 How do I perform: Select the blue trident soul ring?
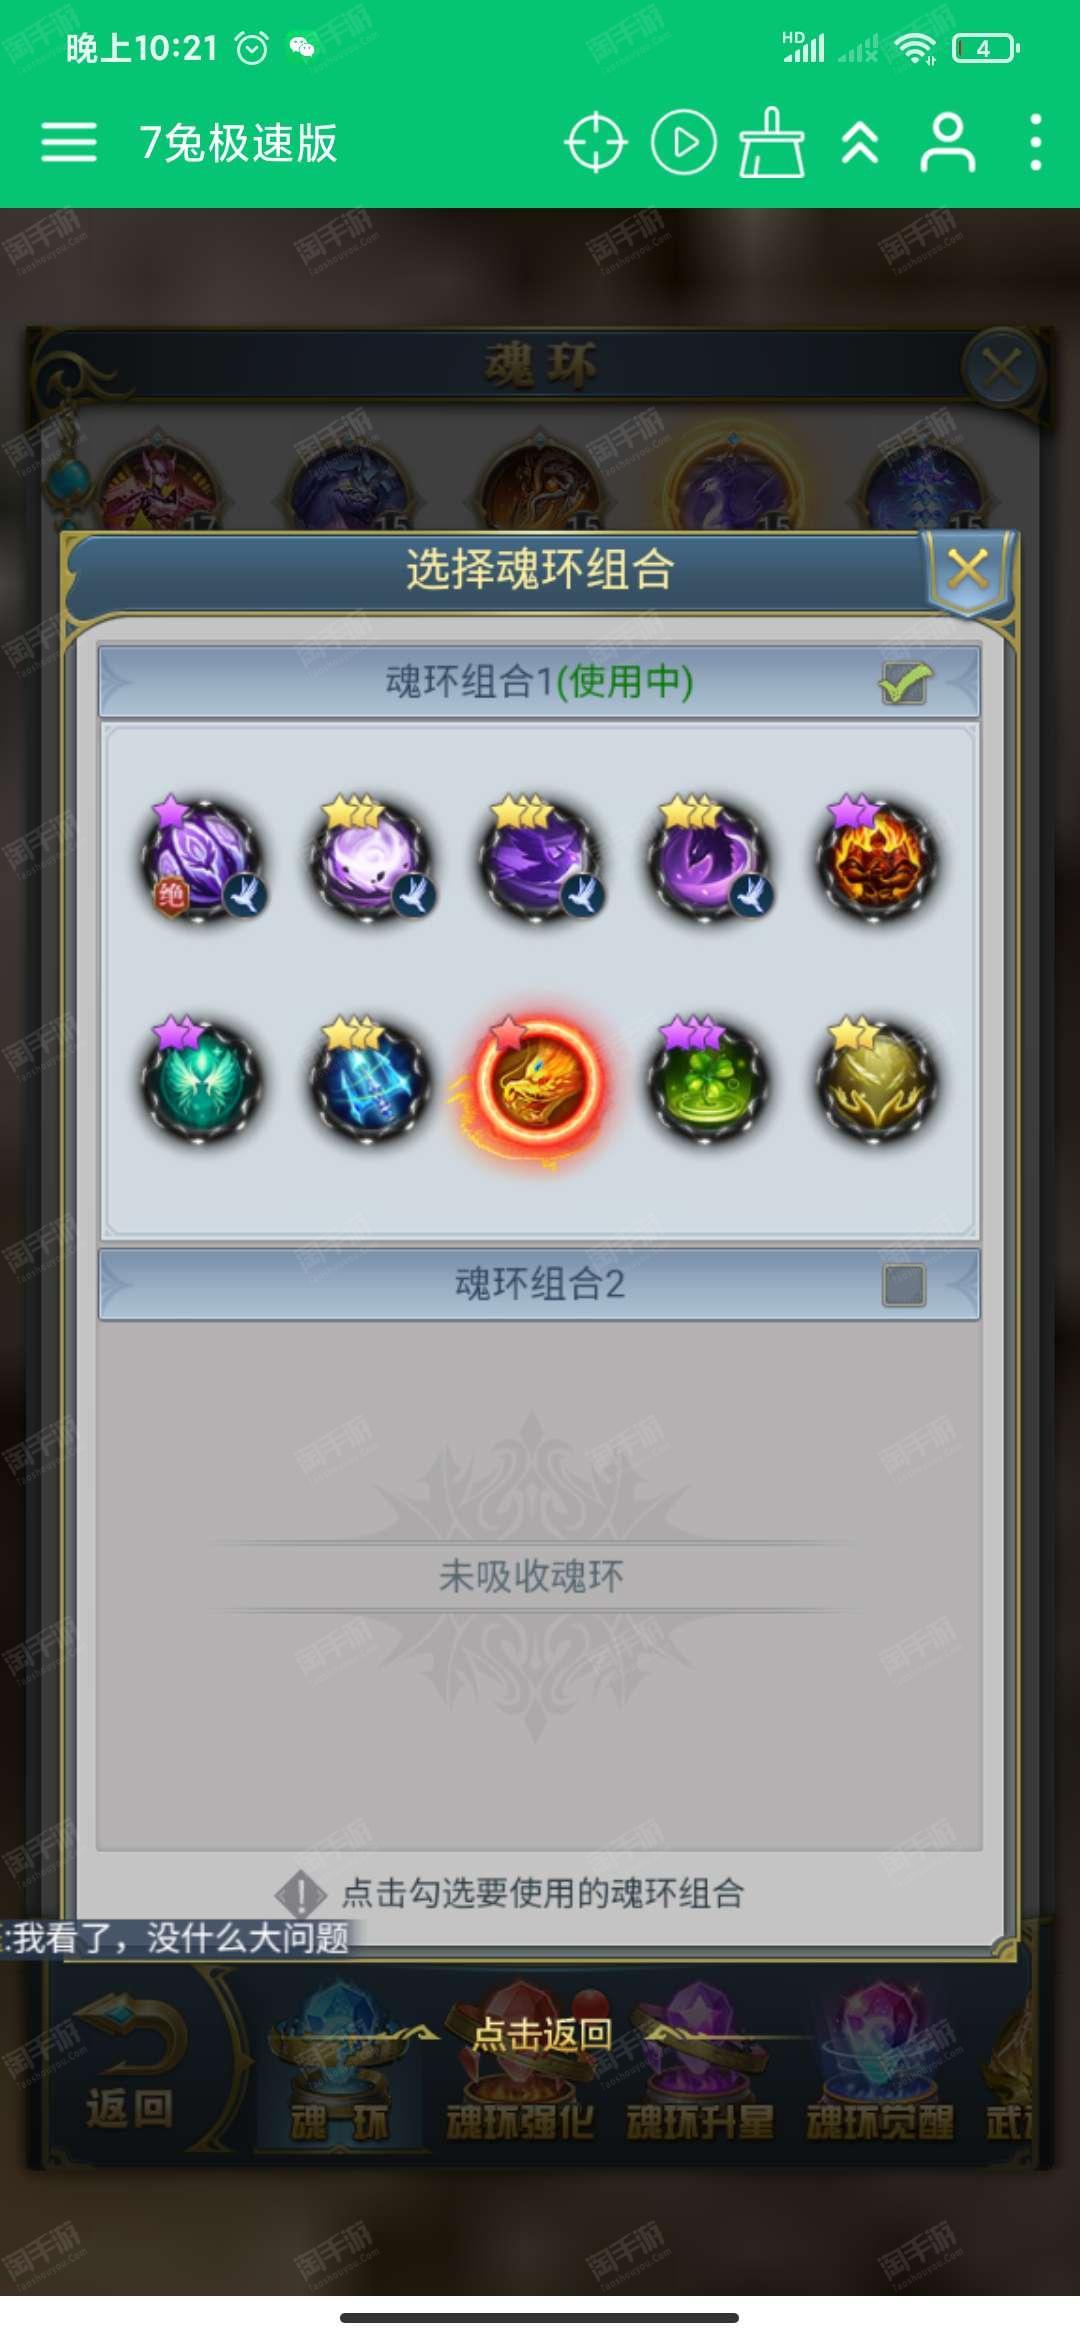click(x=369, y=1080)
